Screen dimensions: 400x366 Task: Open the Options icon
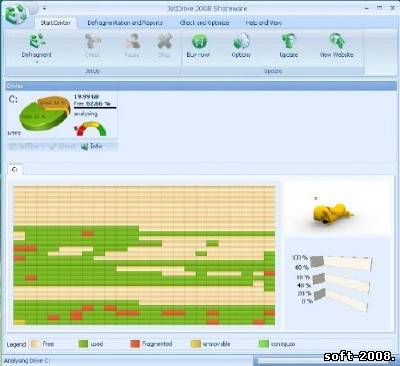pyautogui.click(x=241, y=41)
